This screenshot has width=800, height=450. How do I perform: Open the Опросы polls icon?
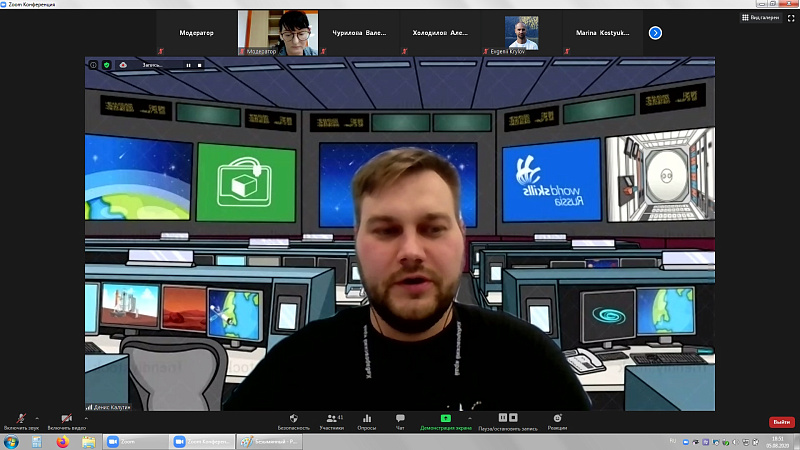click(366, 421)
